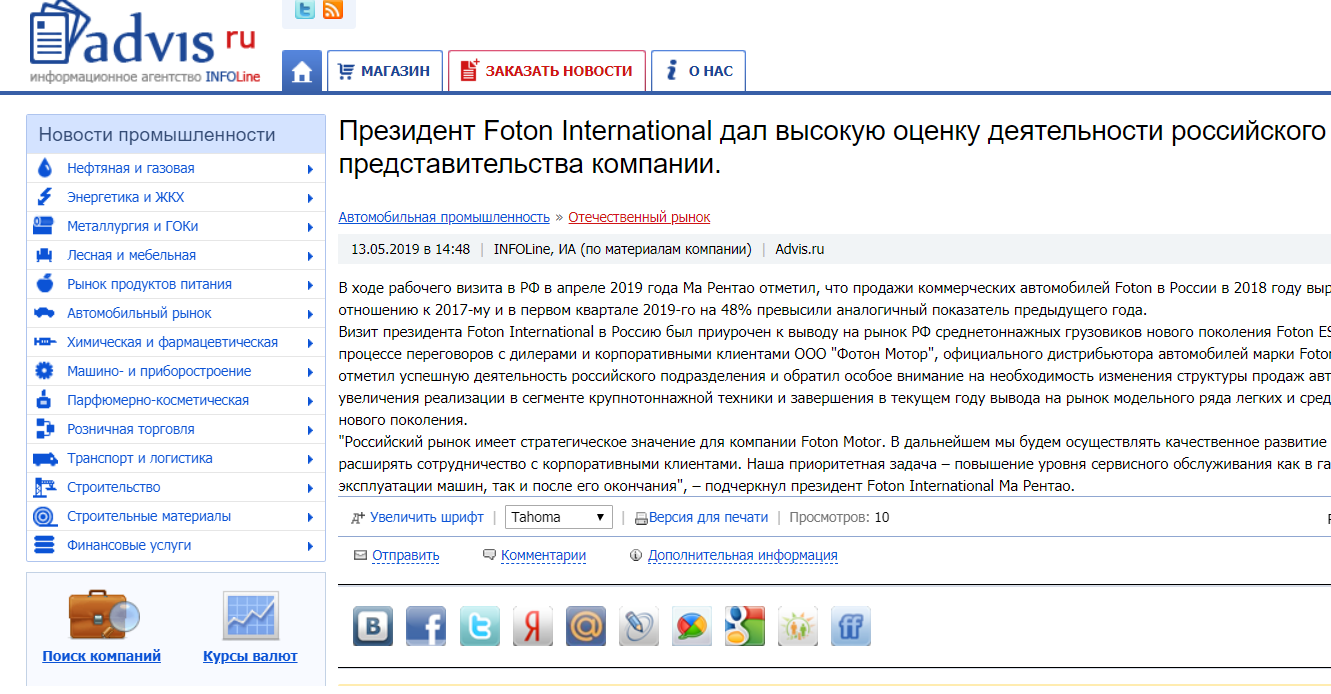
Task: Click the Yandex share icon
Action: 532,625
